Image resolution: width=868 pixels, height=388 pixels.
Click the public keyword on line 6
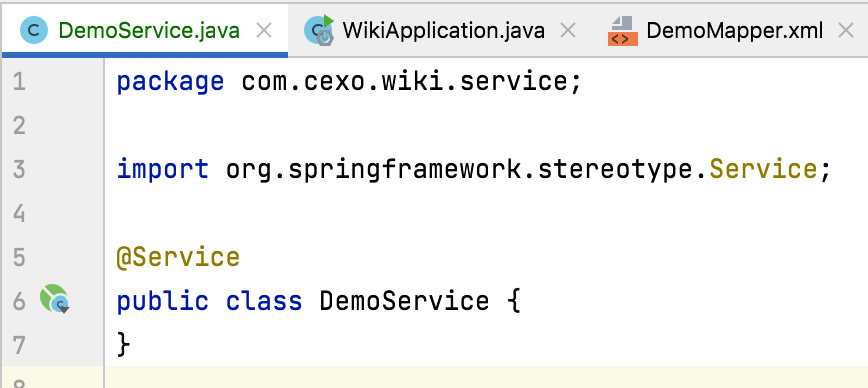162,301
